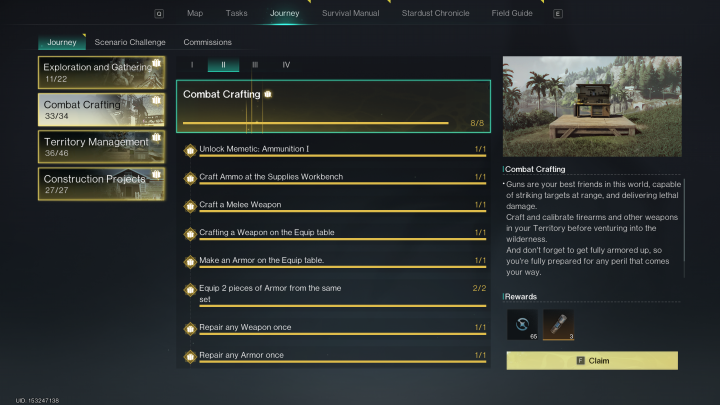Open Combat Crafting 33/34 category

point(101,110)
